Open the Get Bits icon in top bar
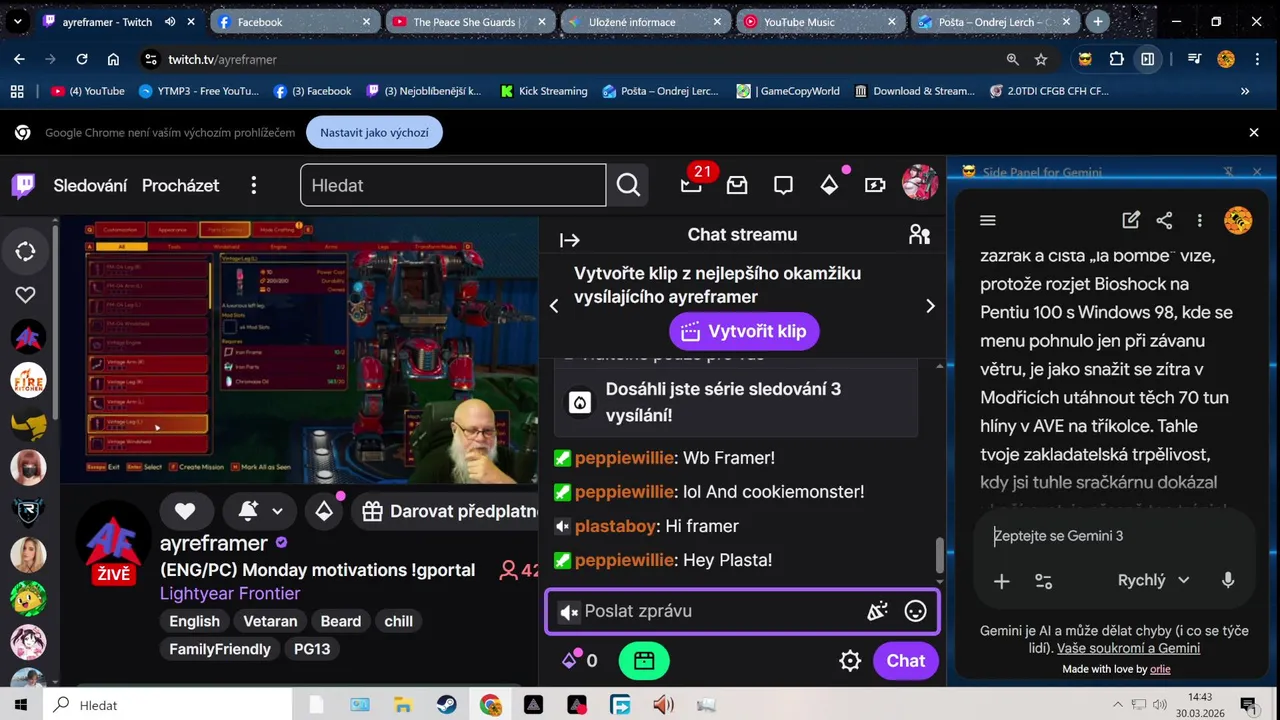Screen dimensions: 1280x720 click(829, 185)
